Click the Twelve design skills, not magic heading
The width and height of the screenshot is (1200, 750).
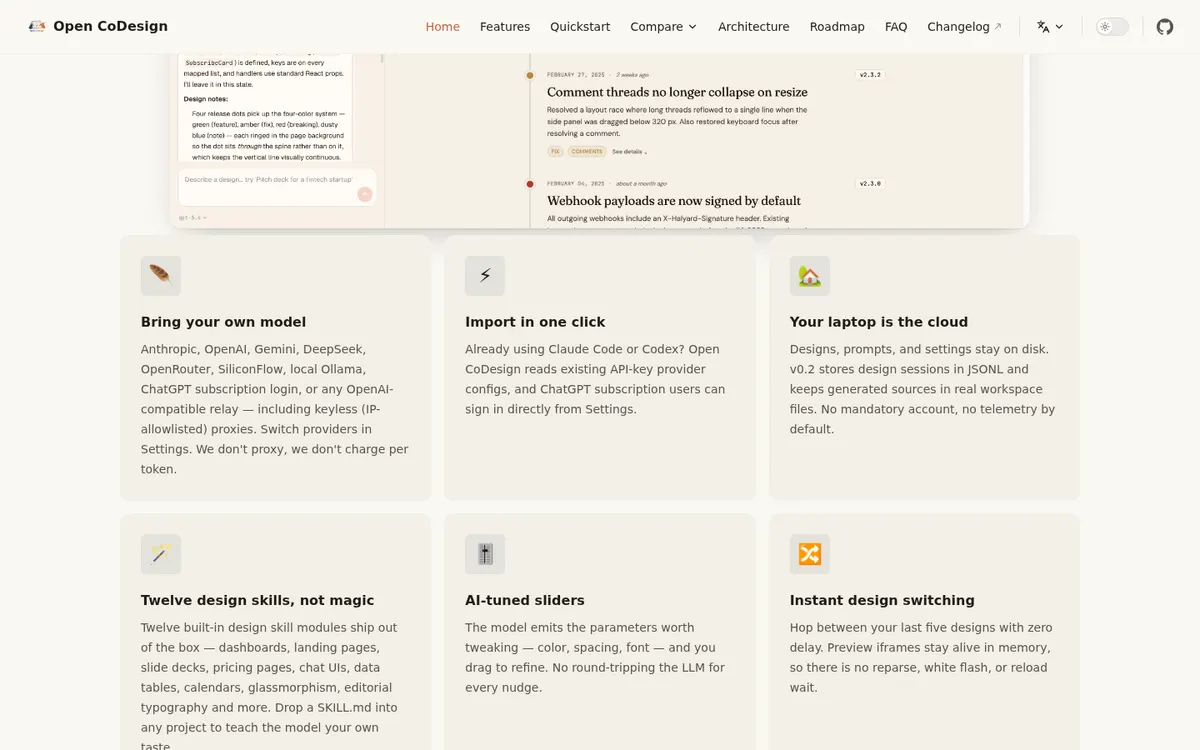[x=257, y=600]
